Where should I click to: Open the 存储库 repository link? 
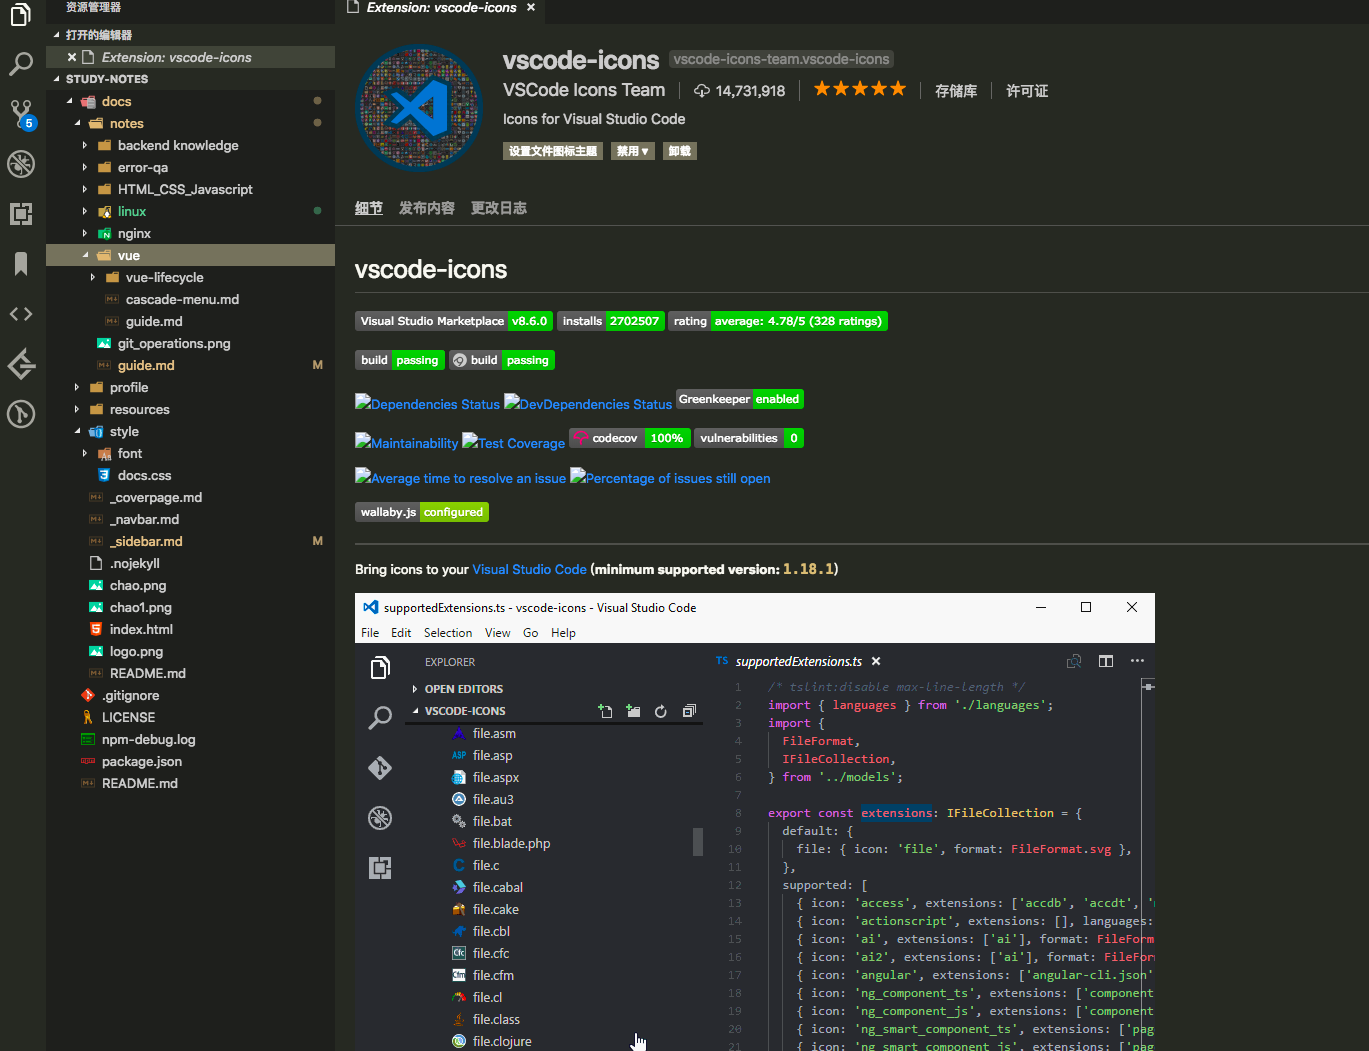click(x=955, y=90)
